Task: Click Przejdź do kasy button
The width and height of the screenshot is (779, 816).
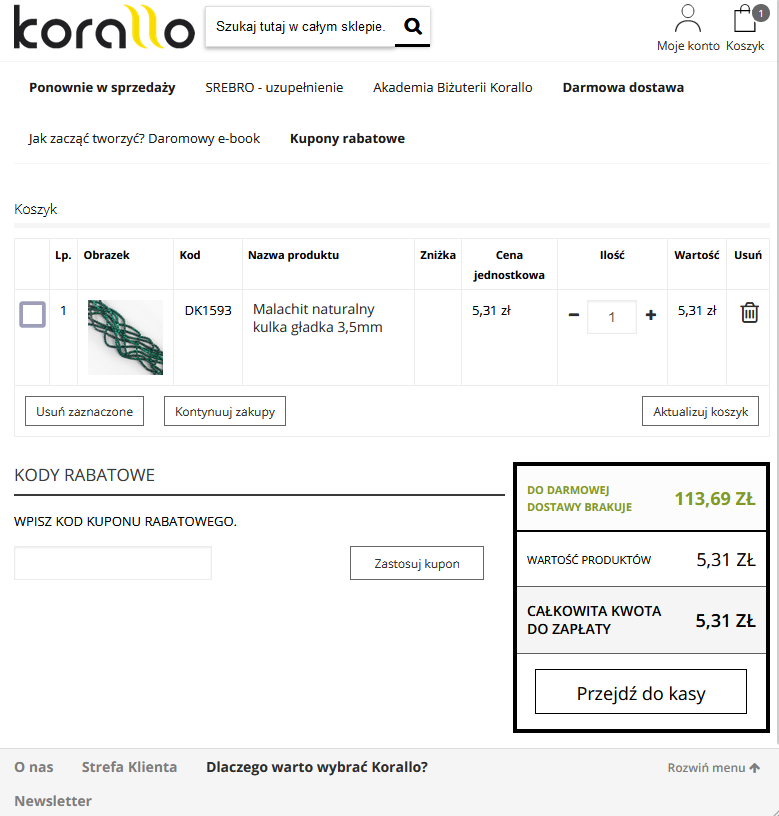Action: tap(641, 692)
